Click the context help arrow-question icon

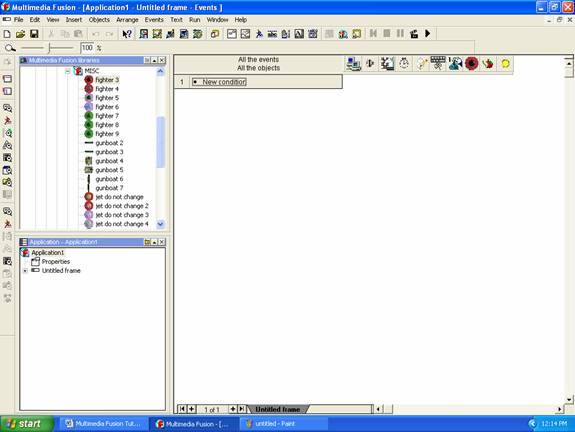127,34
